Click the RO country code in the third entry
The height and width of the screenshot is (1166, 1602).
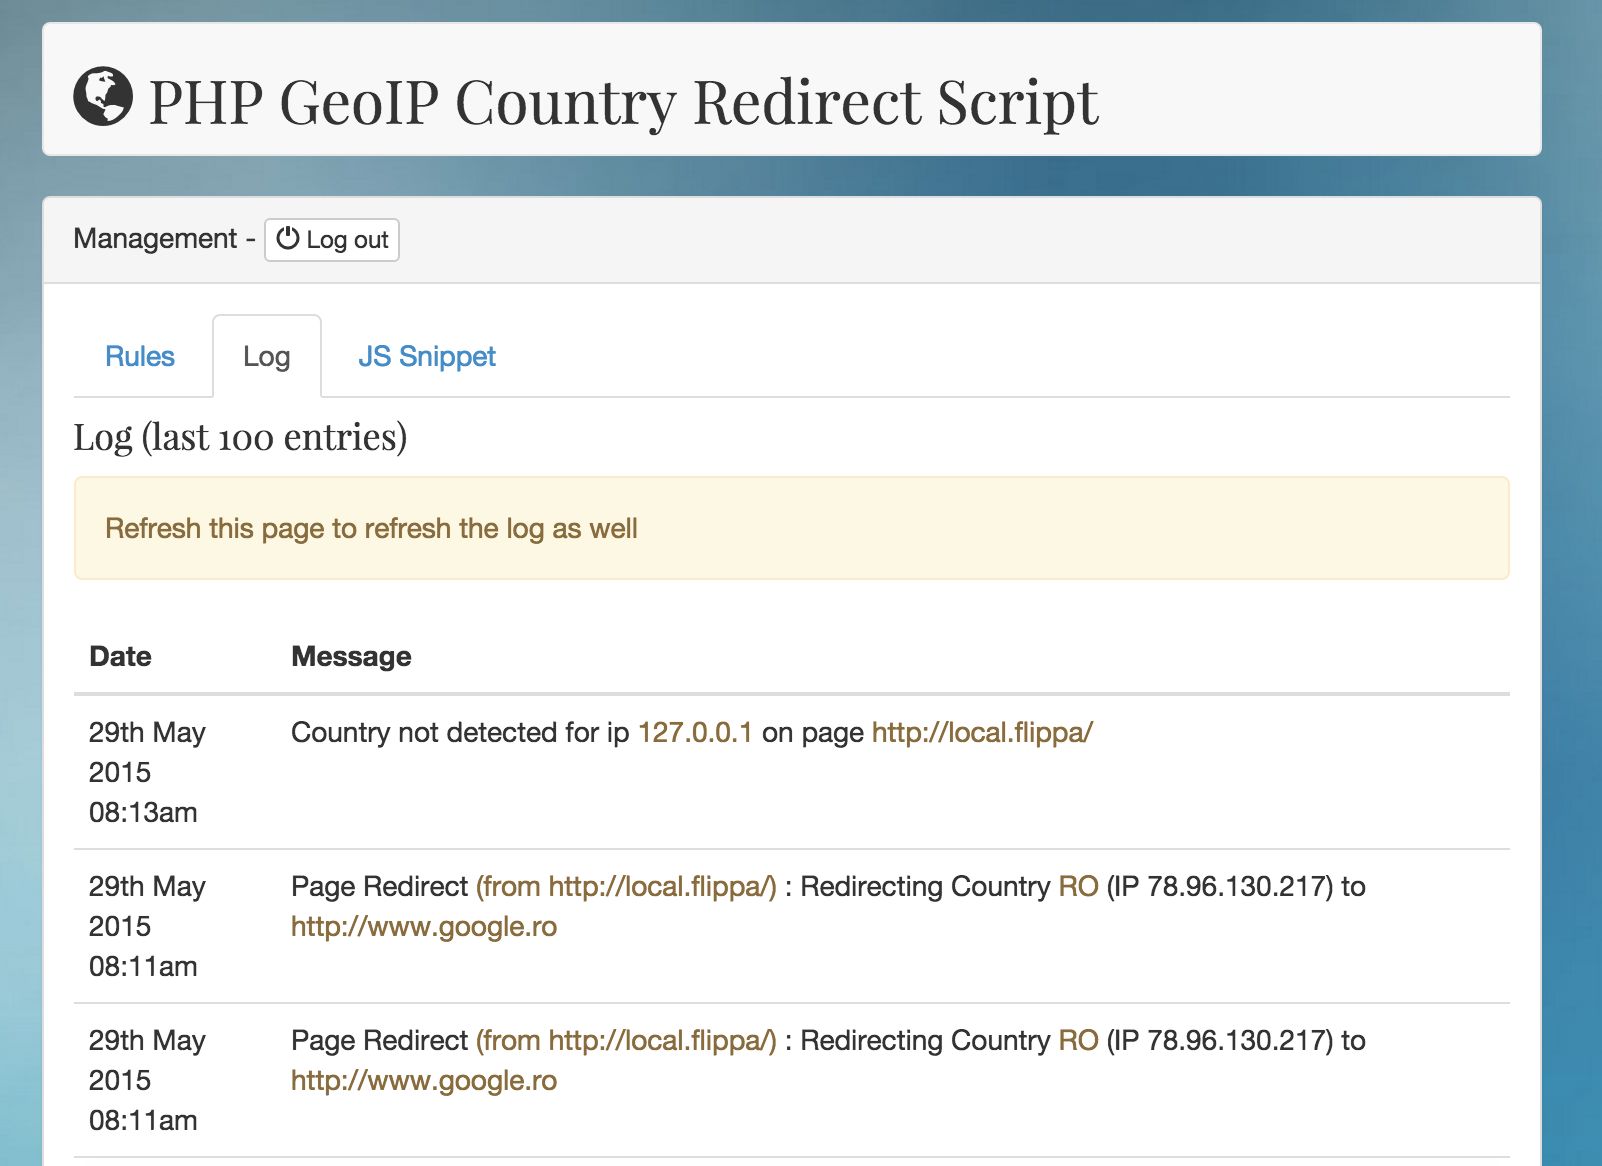click(x=1078, y=1041)
